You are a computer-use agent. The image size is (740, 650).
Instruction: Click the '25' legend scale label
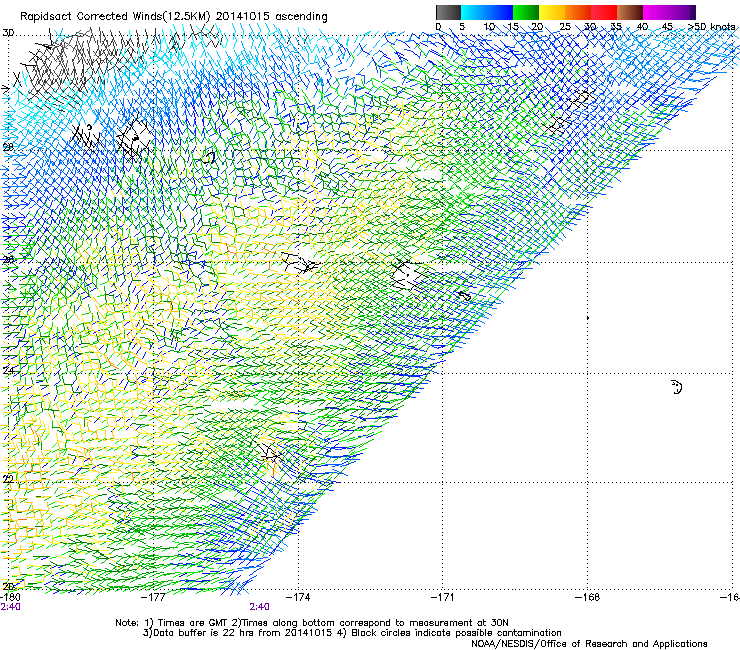pos(565,27)
